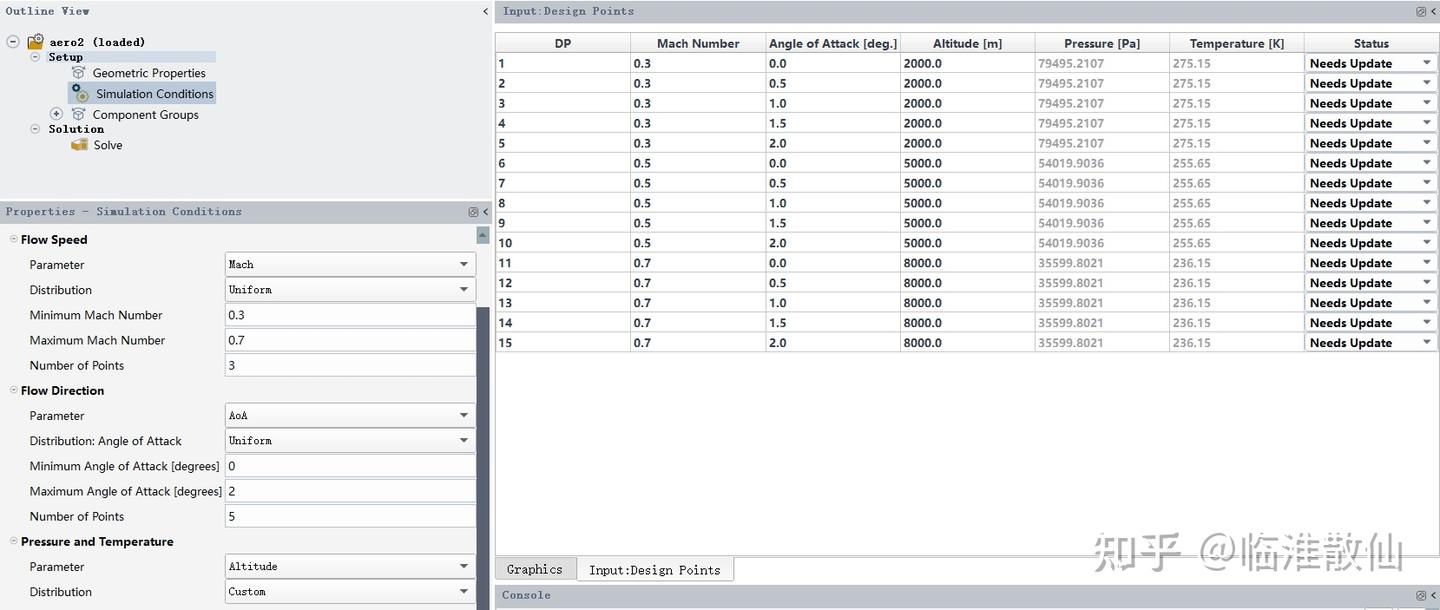The image size is (1440, 610).
Task: Switch to the Graphics tab
Action: coord(535,569)
